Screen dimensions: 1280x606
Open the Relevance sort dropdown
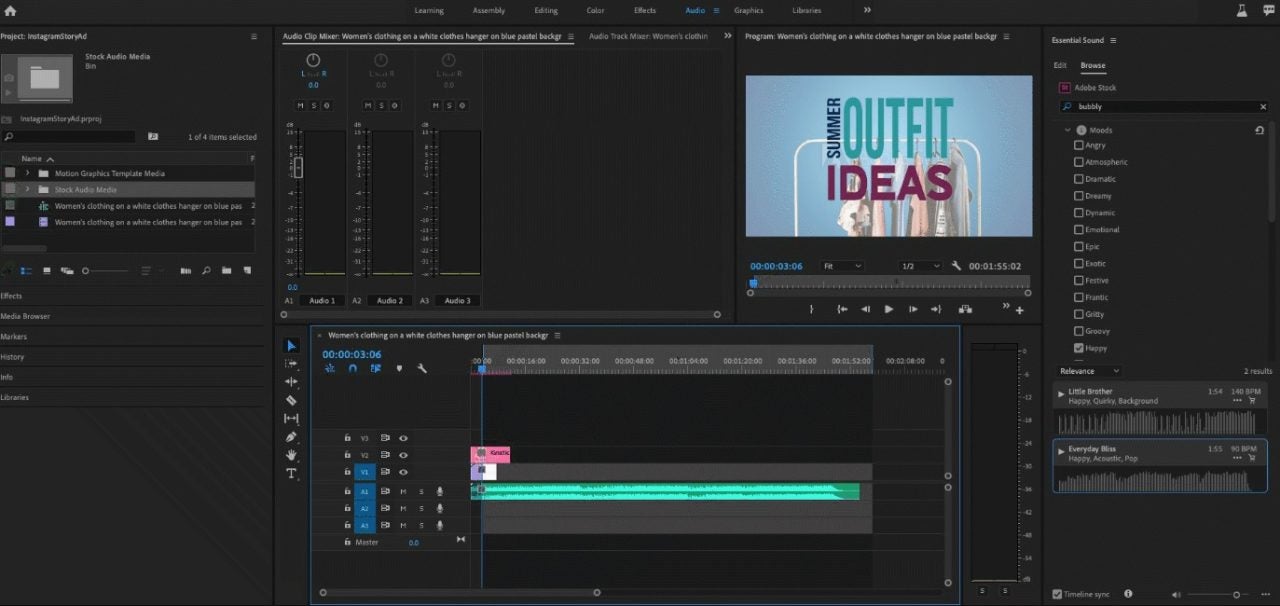(x=1090, y=371)
